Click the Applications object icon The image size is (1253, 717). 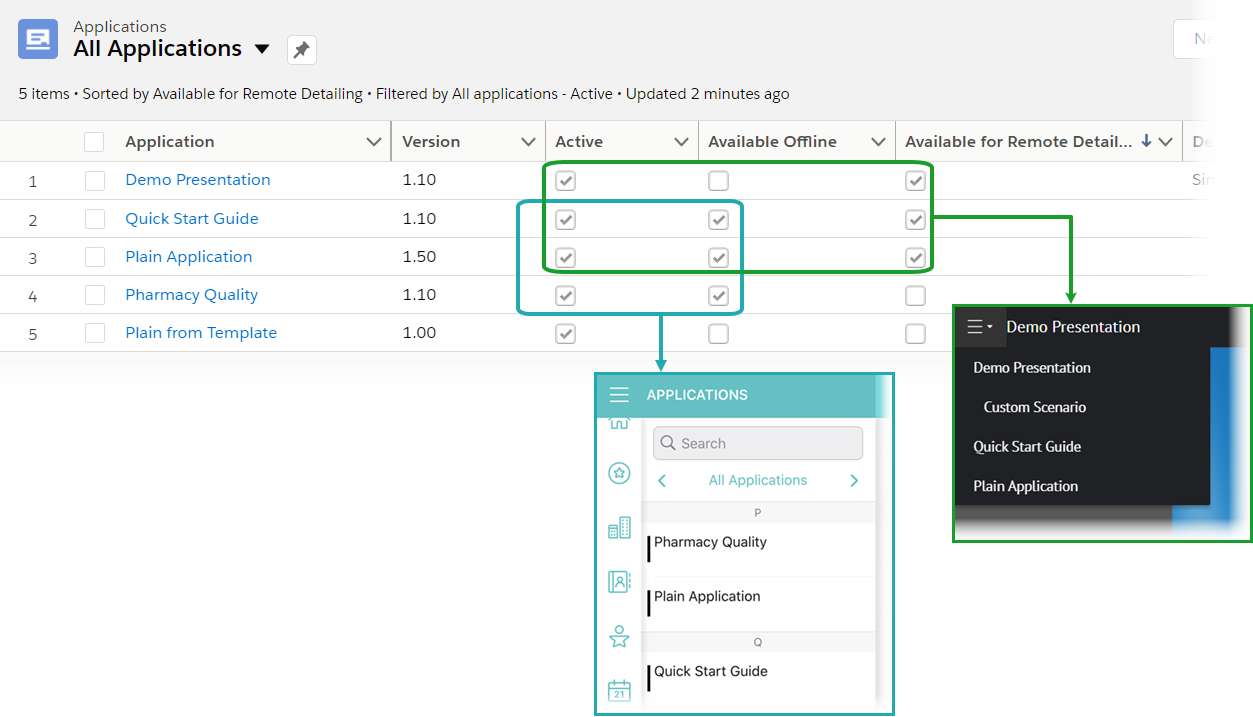point(38,39)
